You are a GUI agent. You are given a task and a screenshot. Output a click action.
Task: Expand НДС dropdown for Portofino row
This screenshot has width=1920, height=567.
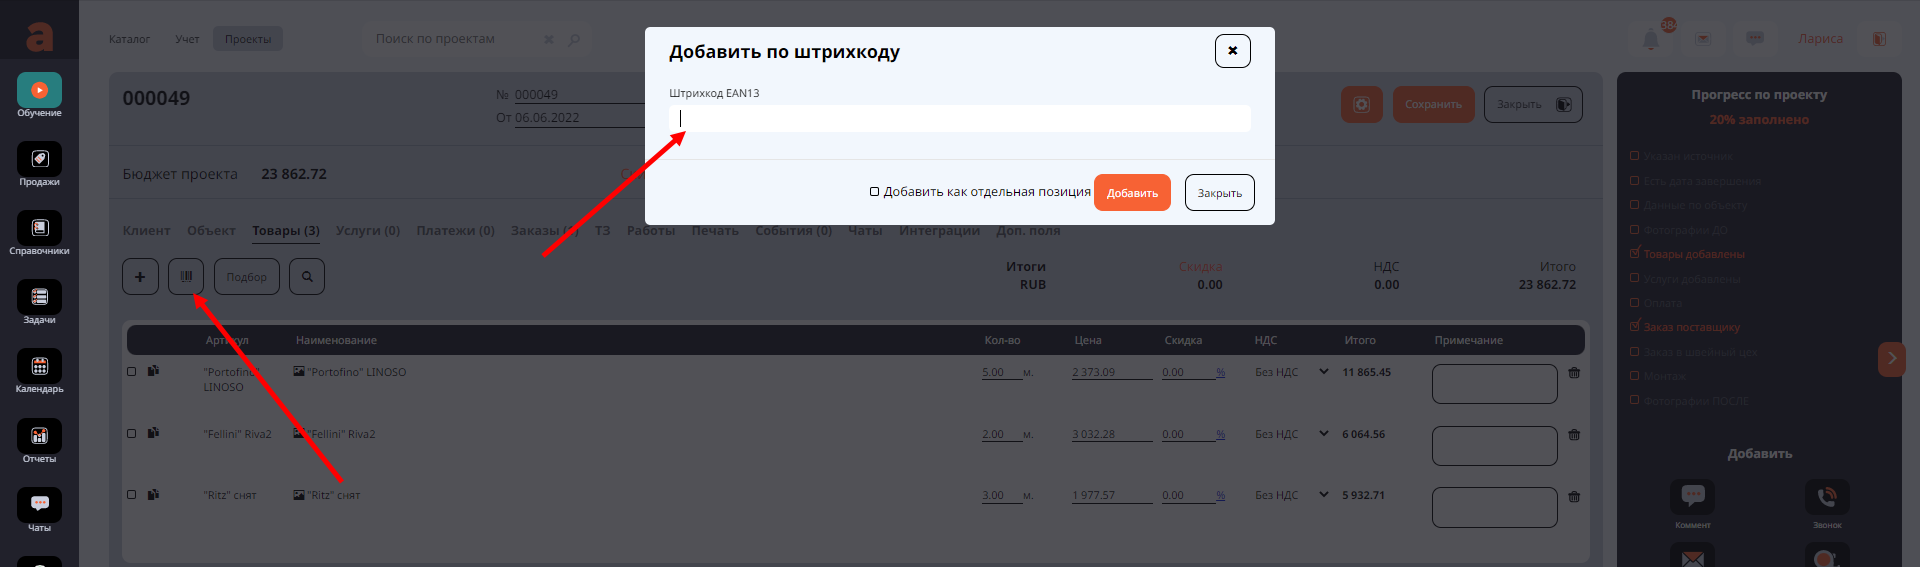pyautogui.click(x=1324, y=372)
